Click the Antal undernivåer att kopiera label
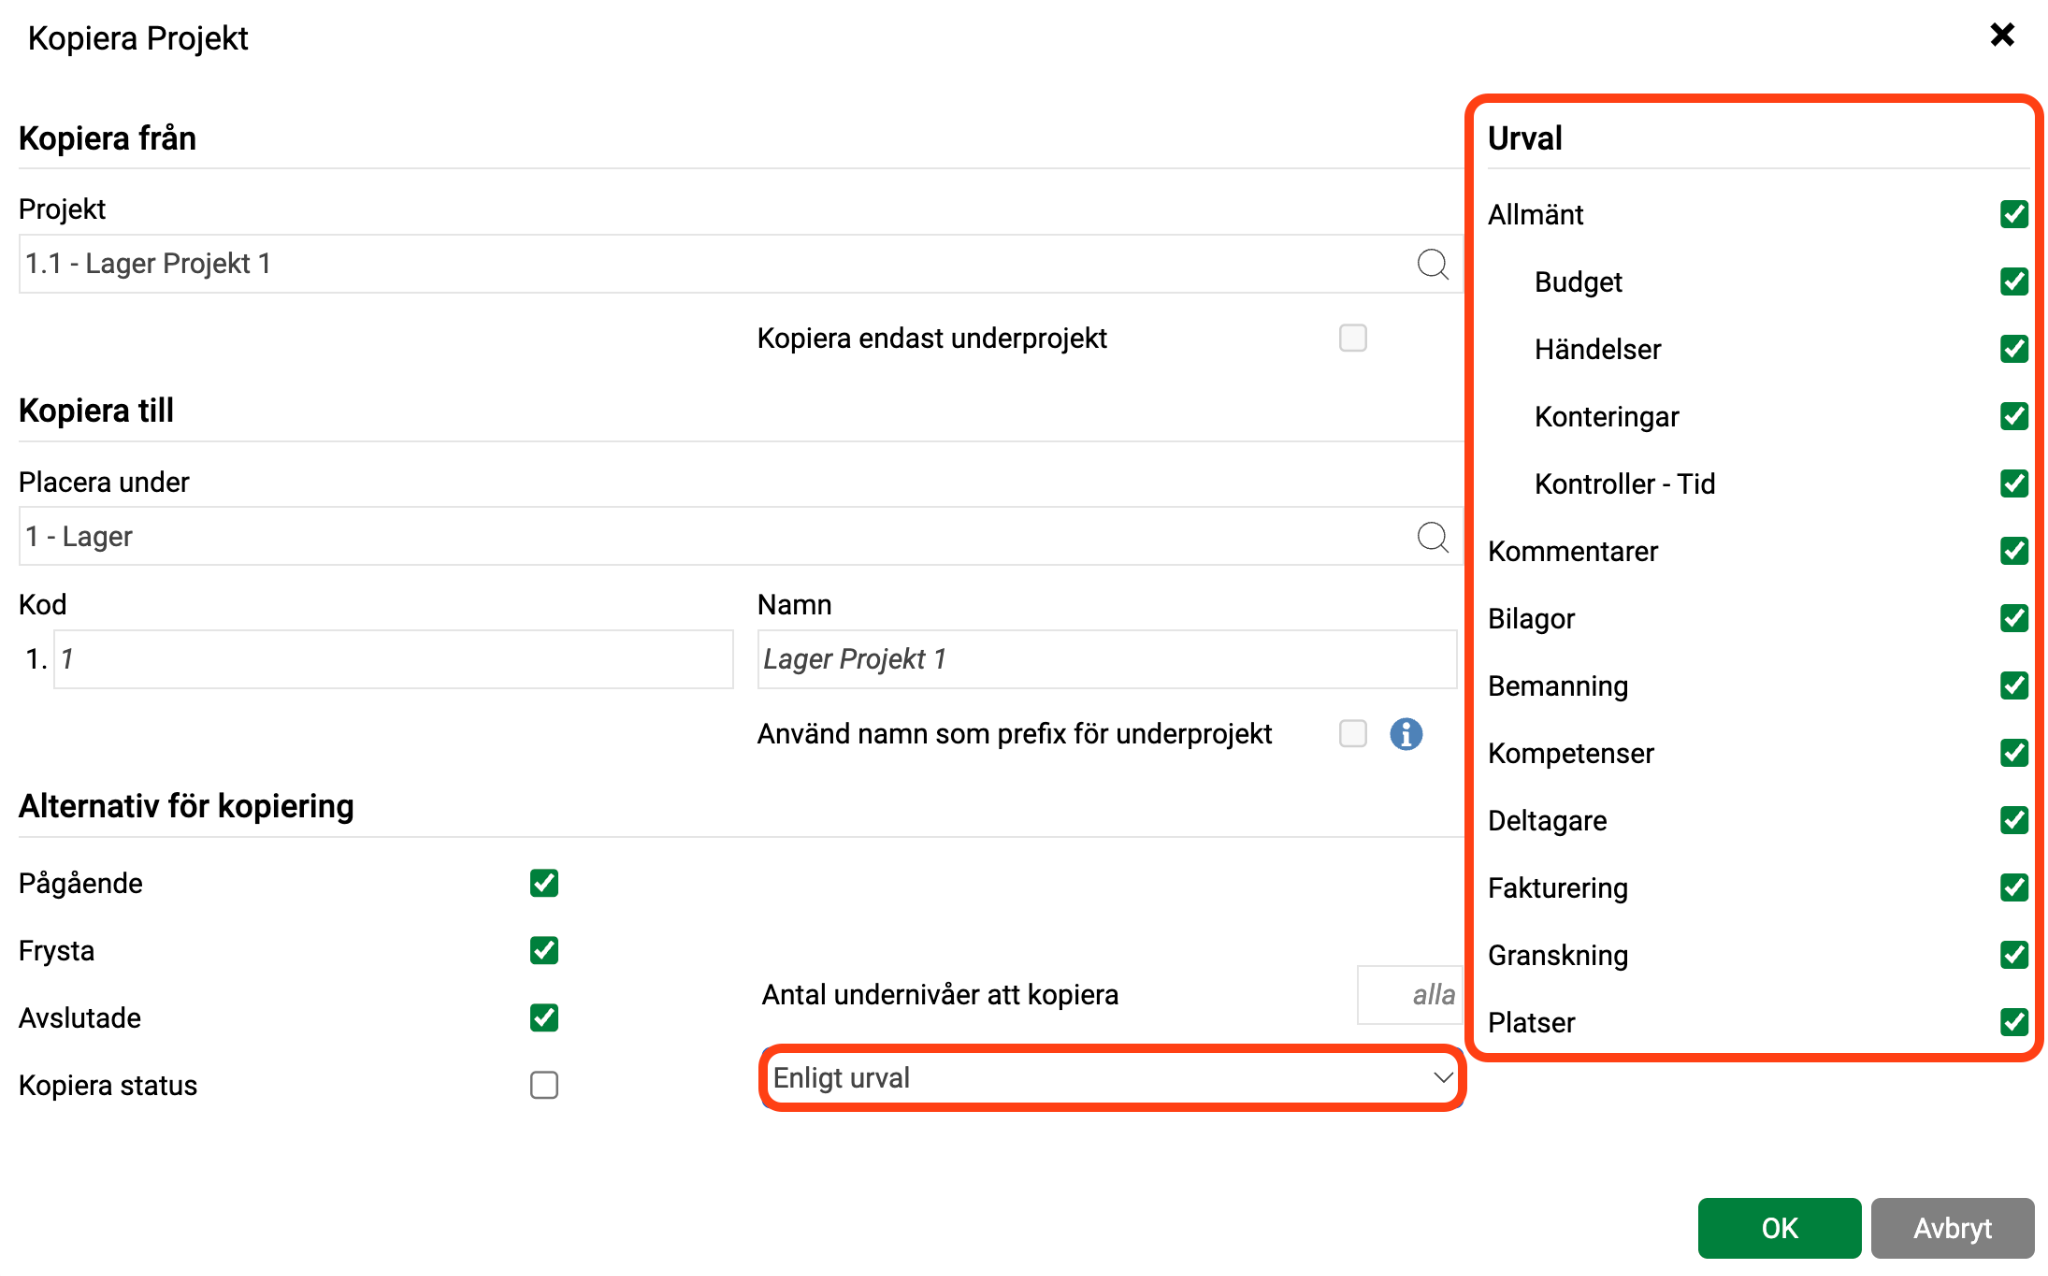 940,995
